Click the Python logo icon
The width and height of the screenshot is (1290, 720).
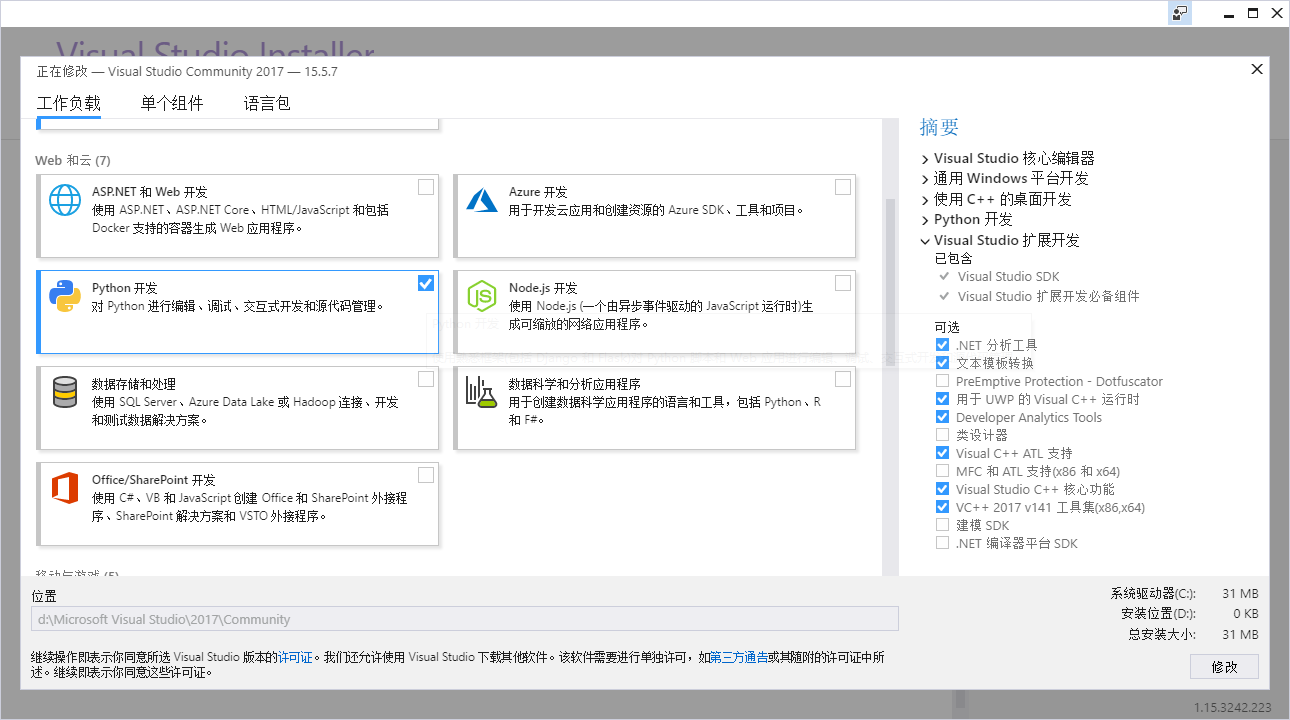tap(65, 296)
